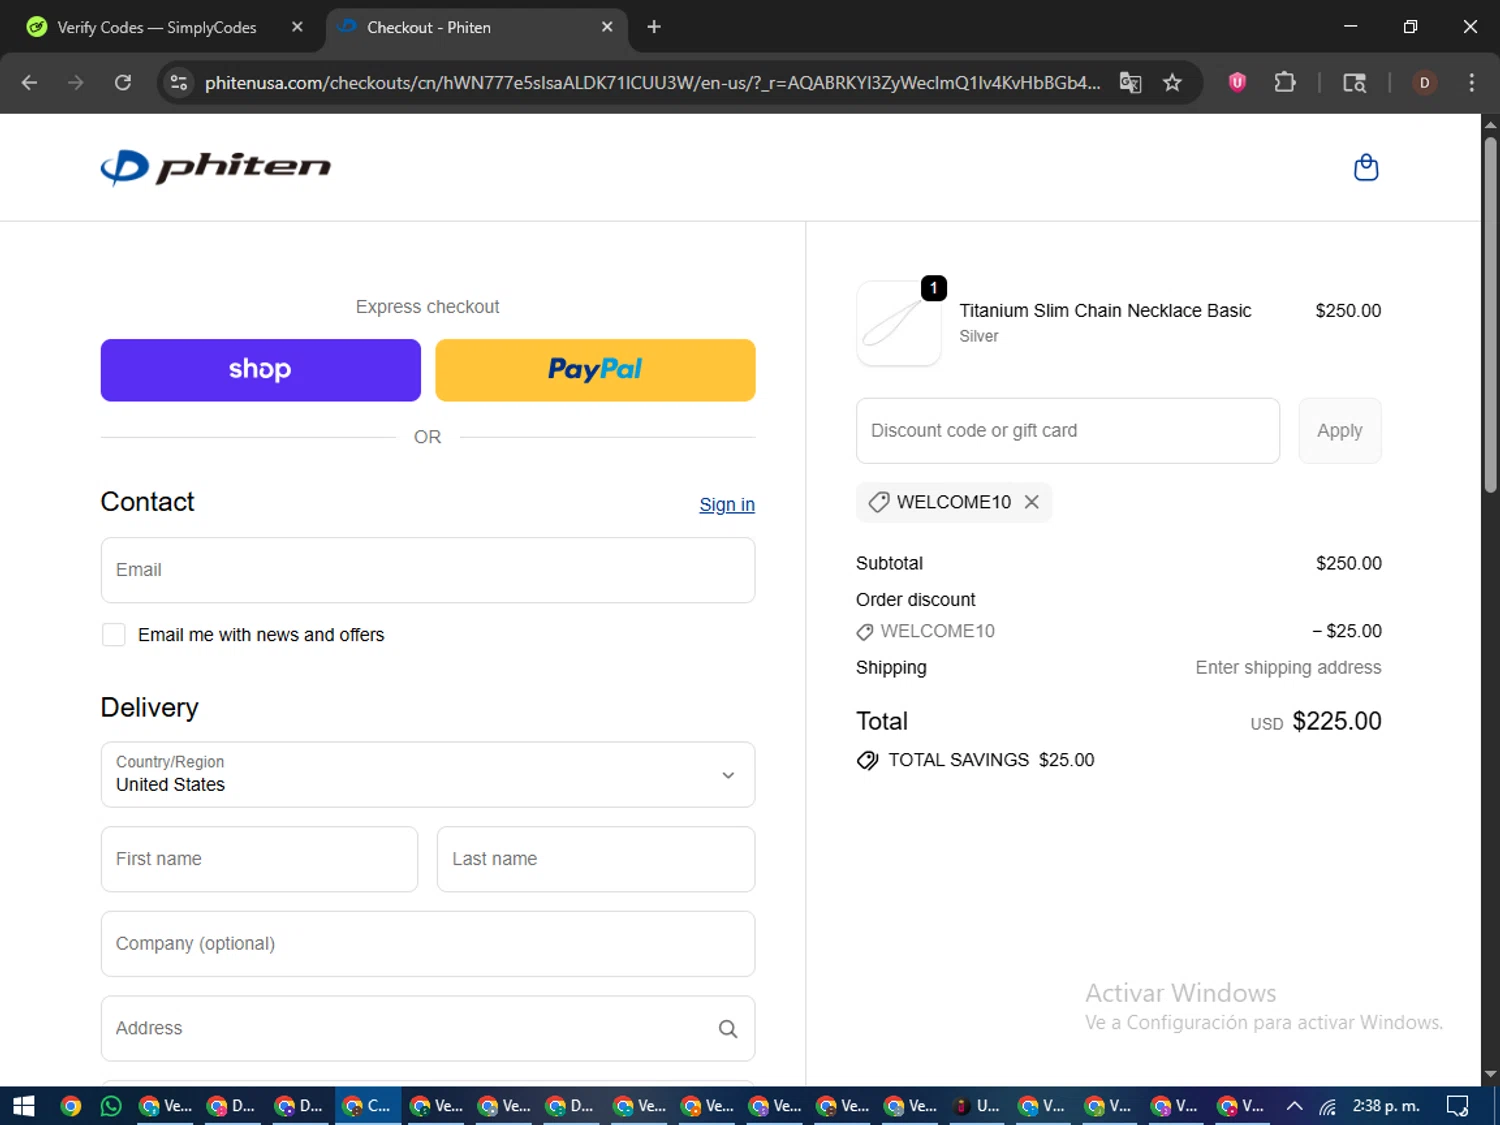This screenshot has width=1500, height=1125.
Task: Focus the Address input field
Action: pos(428,1028)
